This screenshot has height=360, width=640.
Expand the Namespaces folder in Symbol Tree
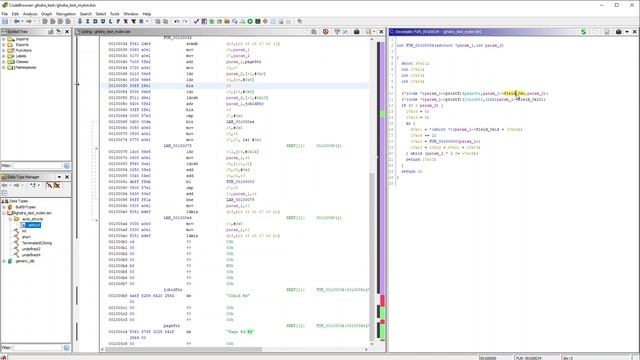[x=4, y=67]
